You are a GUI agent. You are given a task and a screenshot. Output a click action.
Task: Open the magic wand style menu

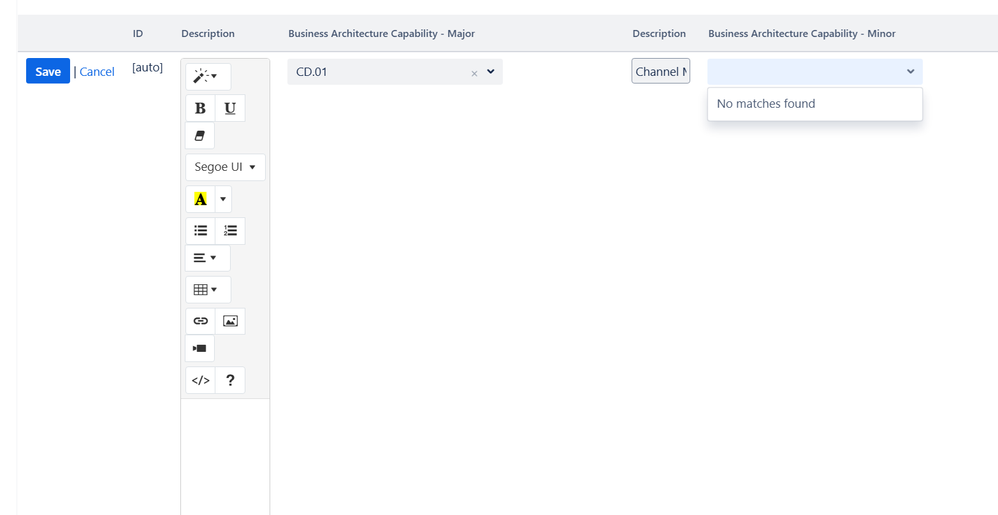[x=208, y=76]
